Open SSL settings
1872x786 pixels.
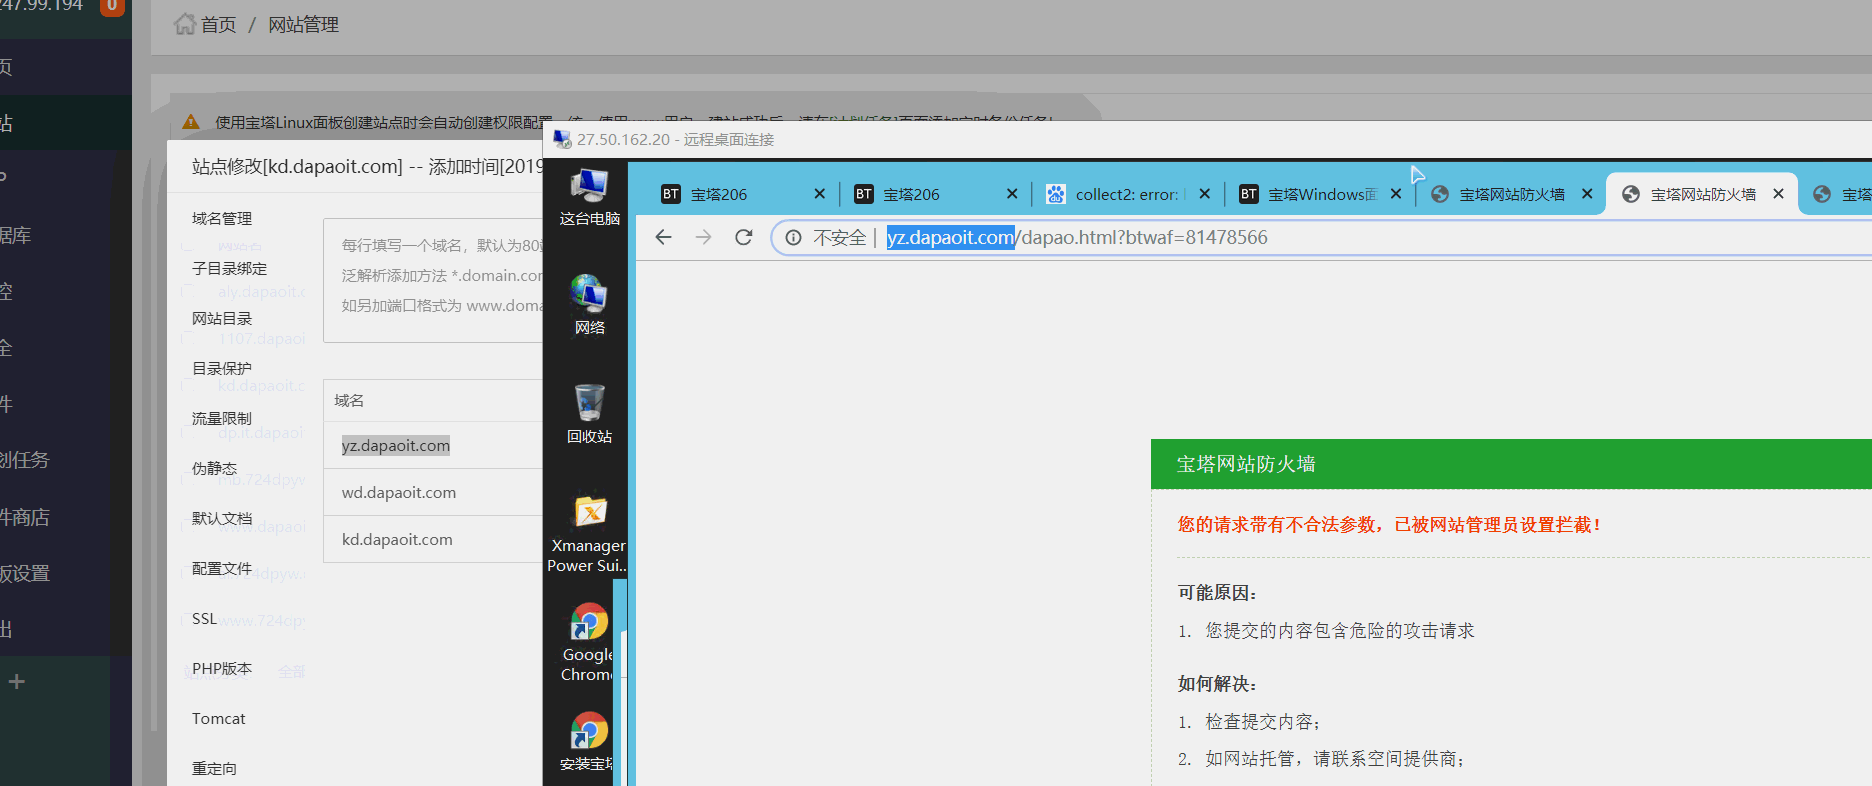[x=204, y=618]
